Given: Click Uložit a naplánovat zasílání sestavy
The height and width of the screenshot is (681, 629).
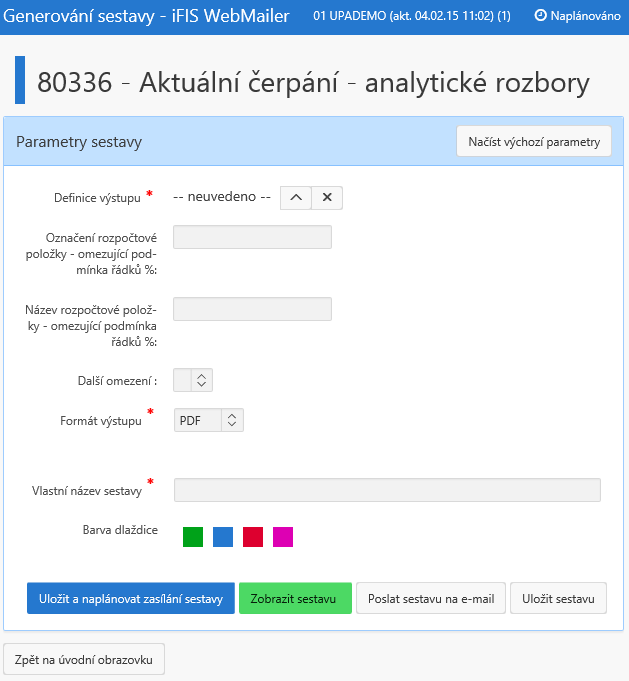Looking at the screenshot, I should pos(131,598).
